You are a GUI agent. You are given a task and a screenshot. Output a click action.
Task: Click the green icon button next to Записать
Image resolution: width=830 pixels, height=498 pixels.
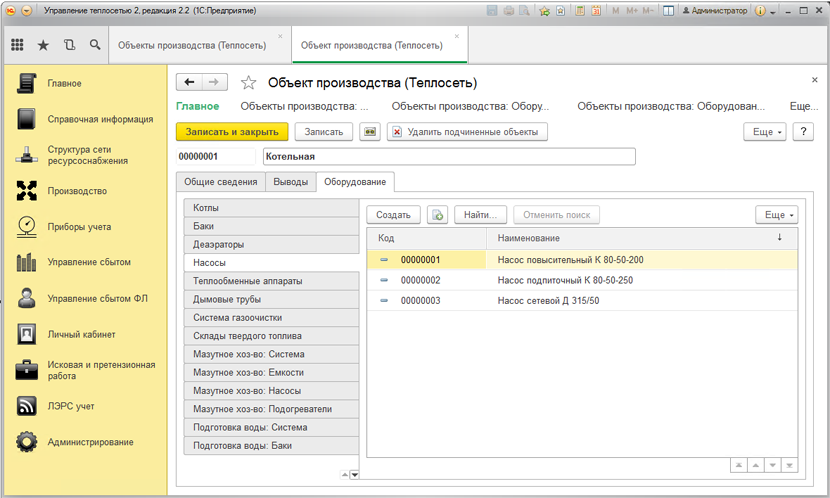[370, 132]
